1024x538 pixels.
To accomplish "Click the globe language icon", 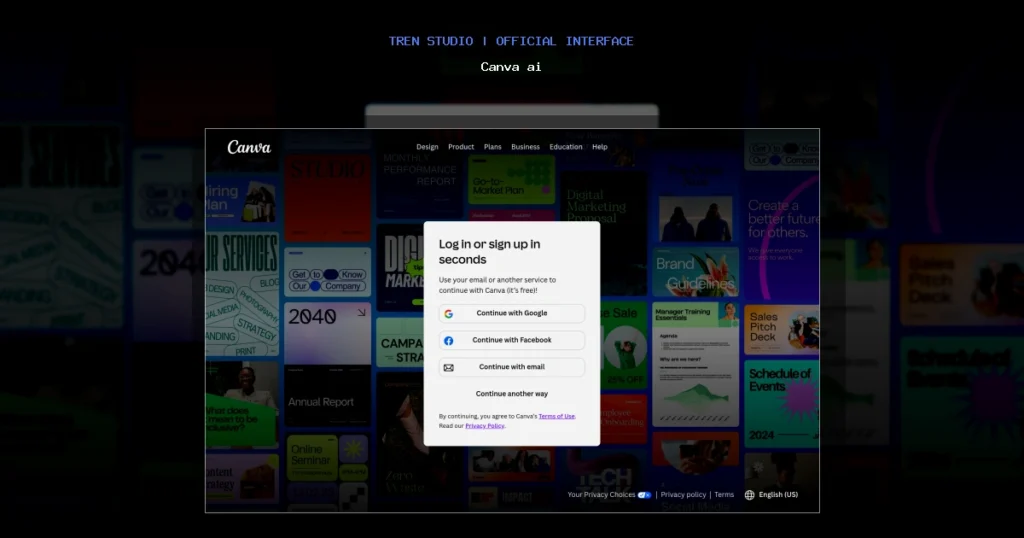I will click(750, 495).
